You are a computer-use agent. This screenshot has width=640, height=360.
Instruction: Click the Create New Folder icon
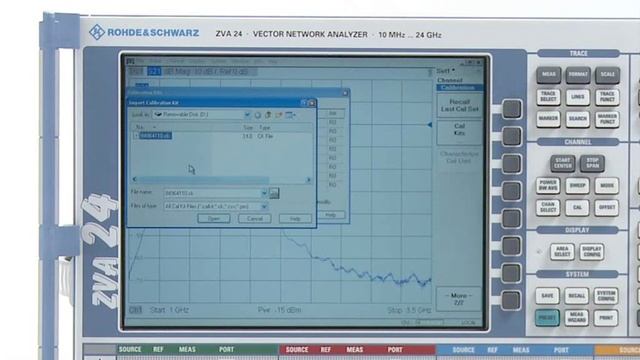point(279,116)
